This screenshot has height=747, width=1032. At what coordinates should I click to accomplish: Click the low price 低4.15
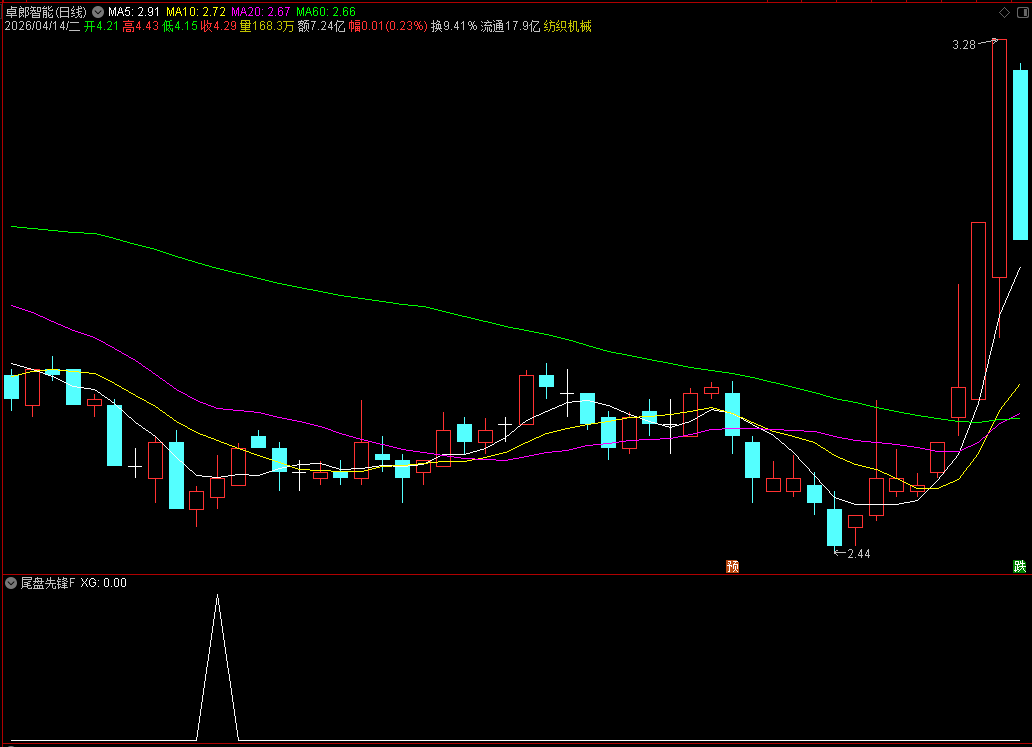(x=180, y=26)
